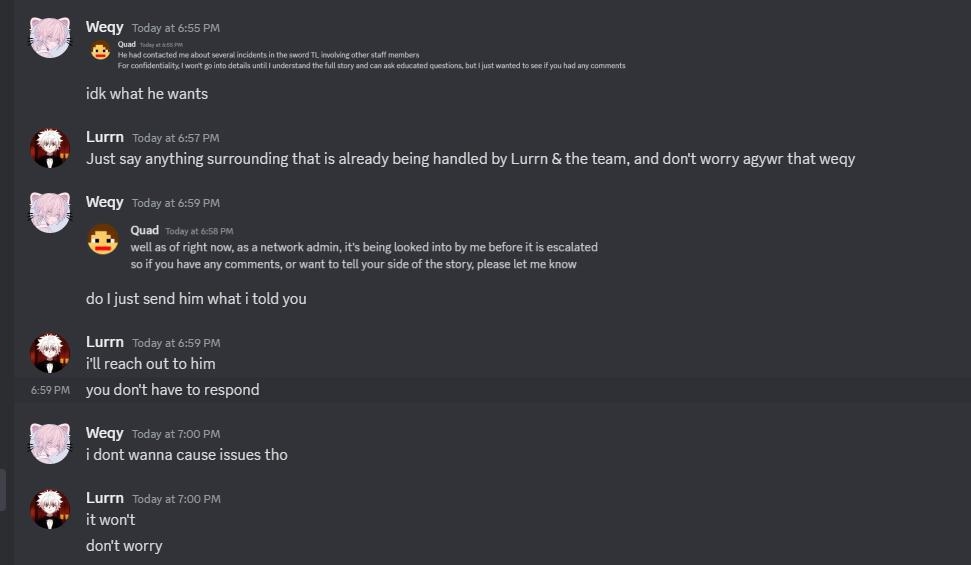Click Weqy's avatar on the 7:00 PM message
The image size is (971, 565).
point(50,443)
